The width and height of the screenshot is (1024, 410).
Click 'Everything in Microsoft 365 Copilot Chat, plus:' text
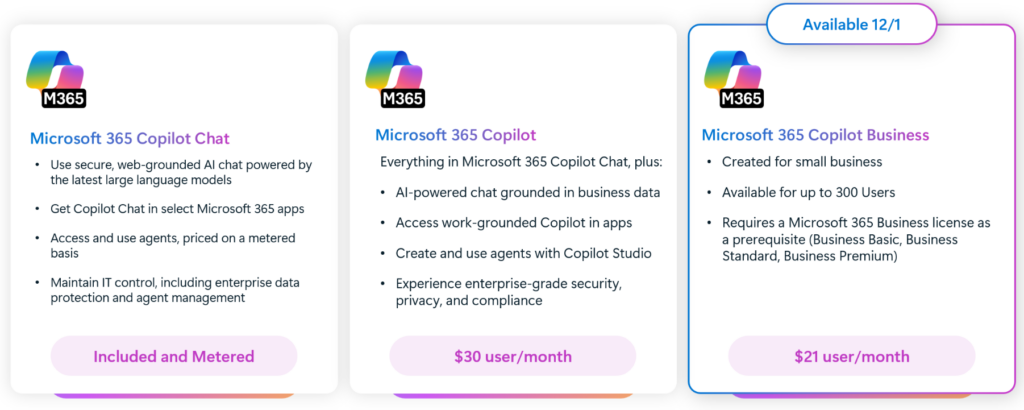click(x=521, y=162)
